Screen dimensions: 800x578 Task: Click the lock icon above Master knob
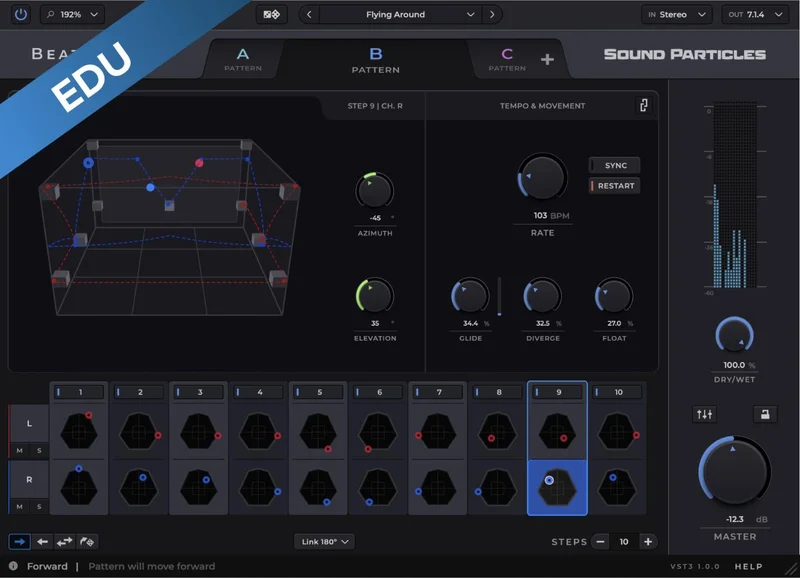pyautogui.click(x=765, y=414)
